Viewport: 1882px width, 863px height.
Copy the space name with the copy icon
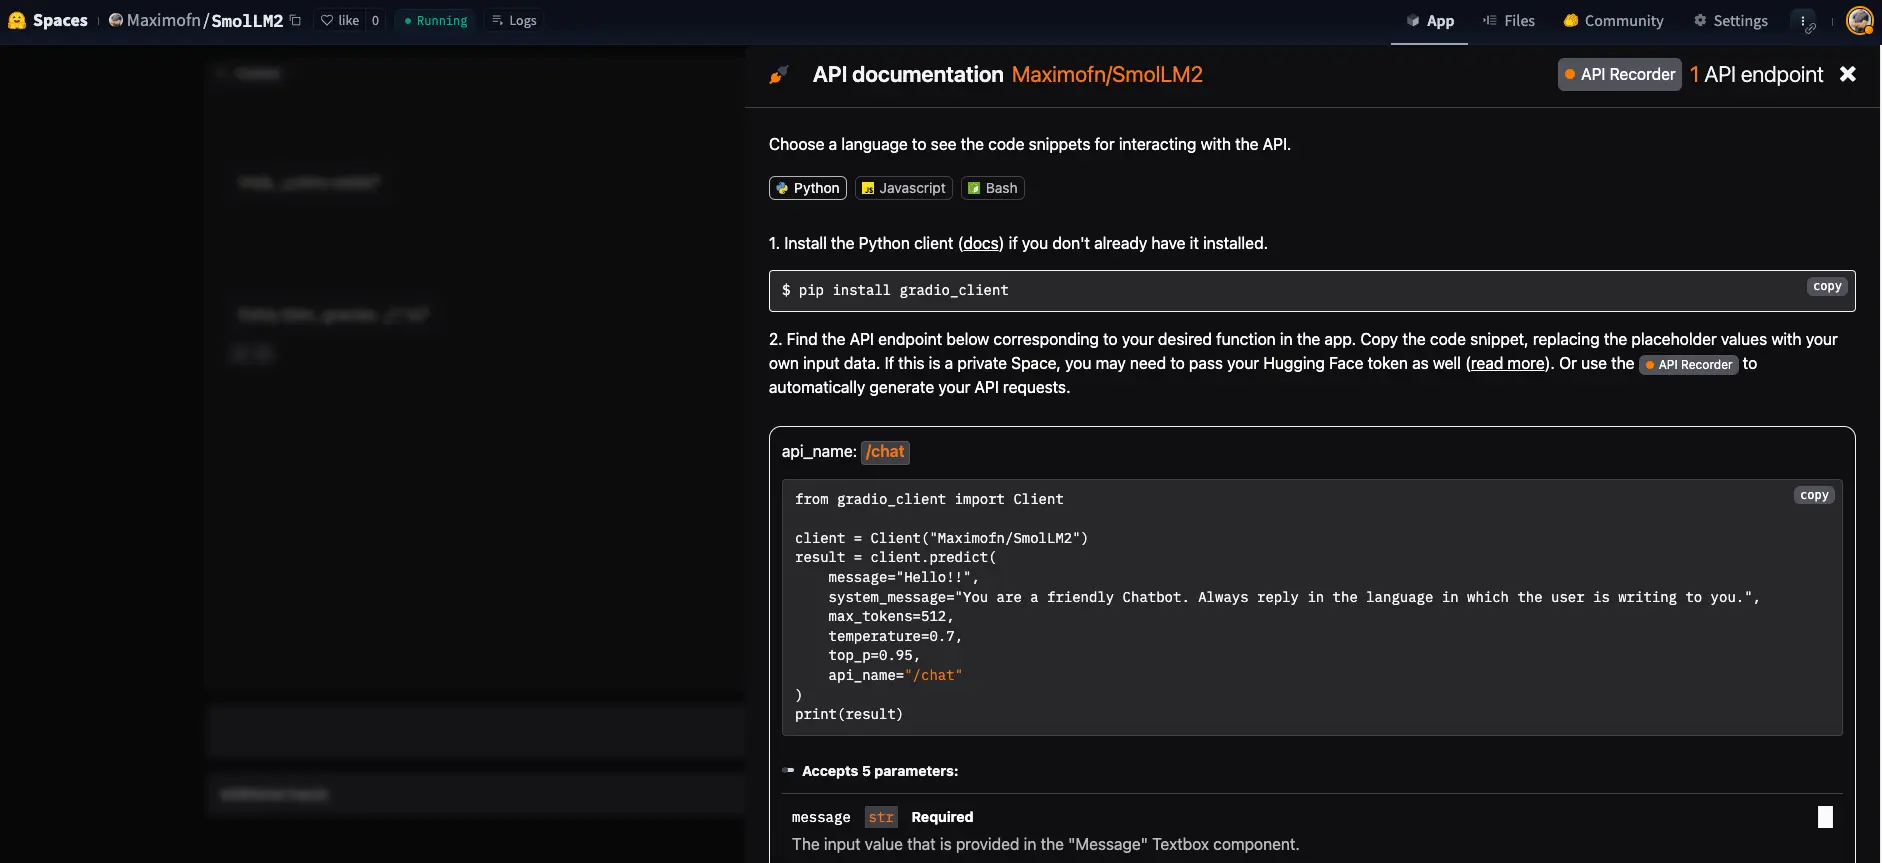click(295, 20)
